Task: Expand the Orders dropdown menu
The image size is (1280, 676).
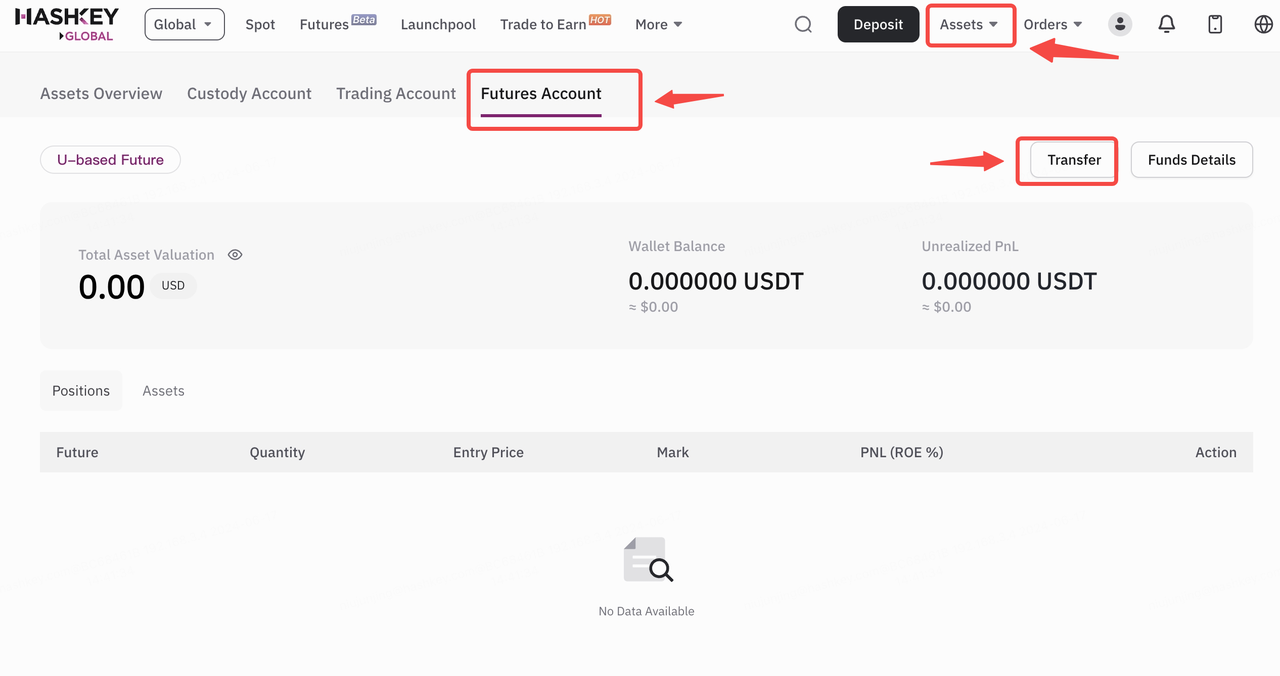Action: pyautogui.click(x=1053, y=24)
